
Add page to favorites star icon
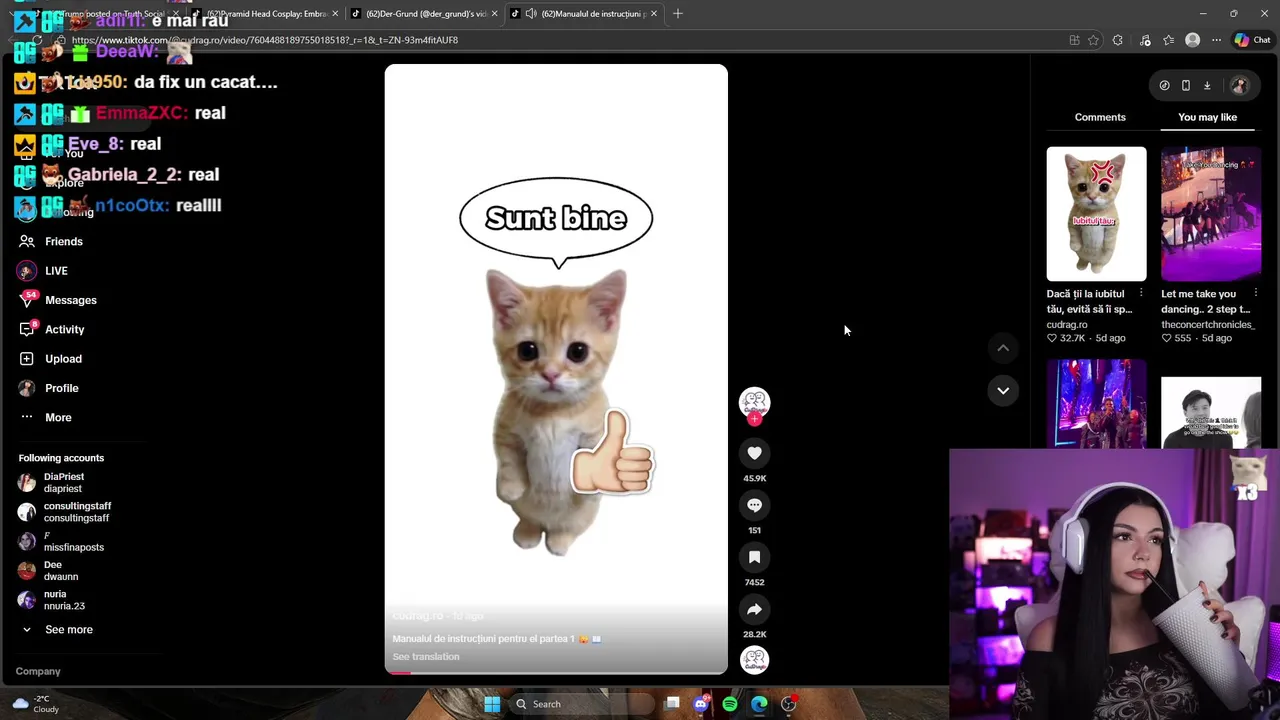pyautogui.click(x=1093, y=40)
